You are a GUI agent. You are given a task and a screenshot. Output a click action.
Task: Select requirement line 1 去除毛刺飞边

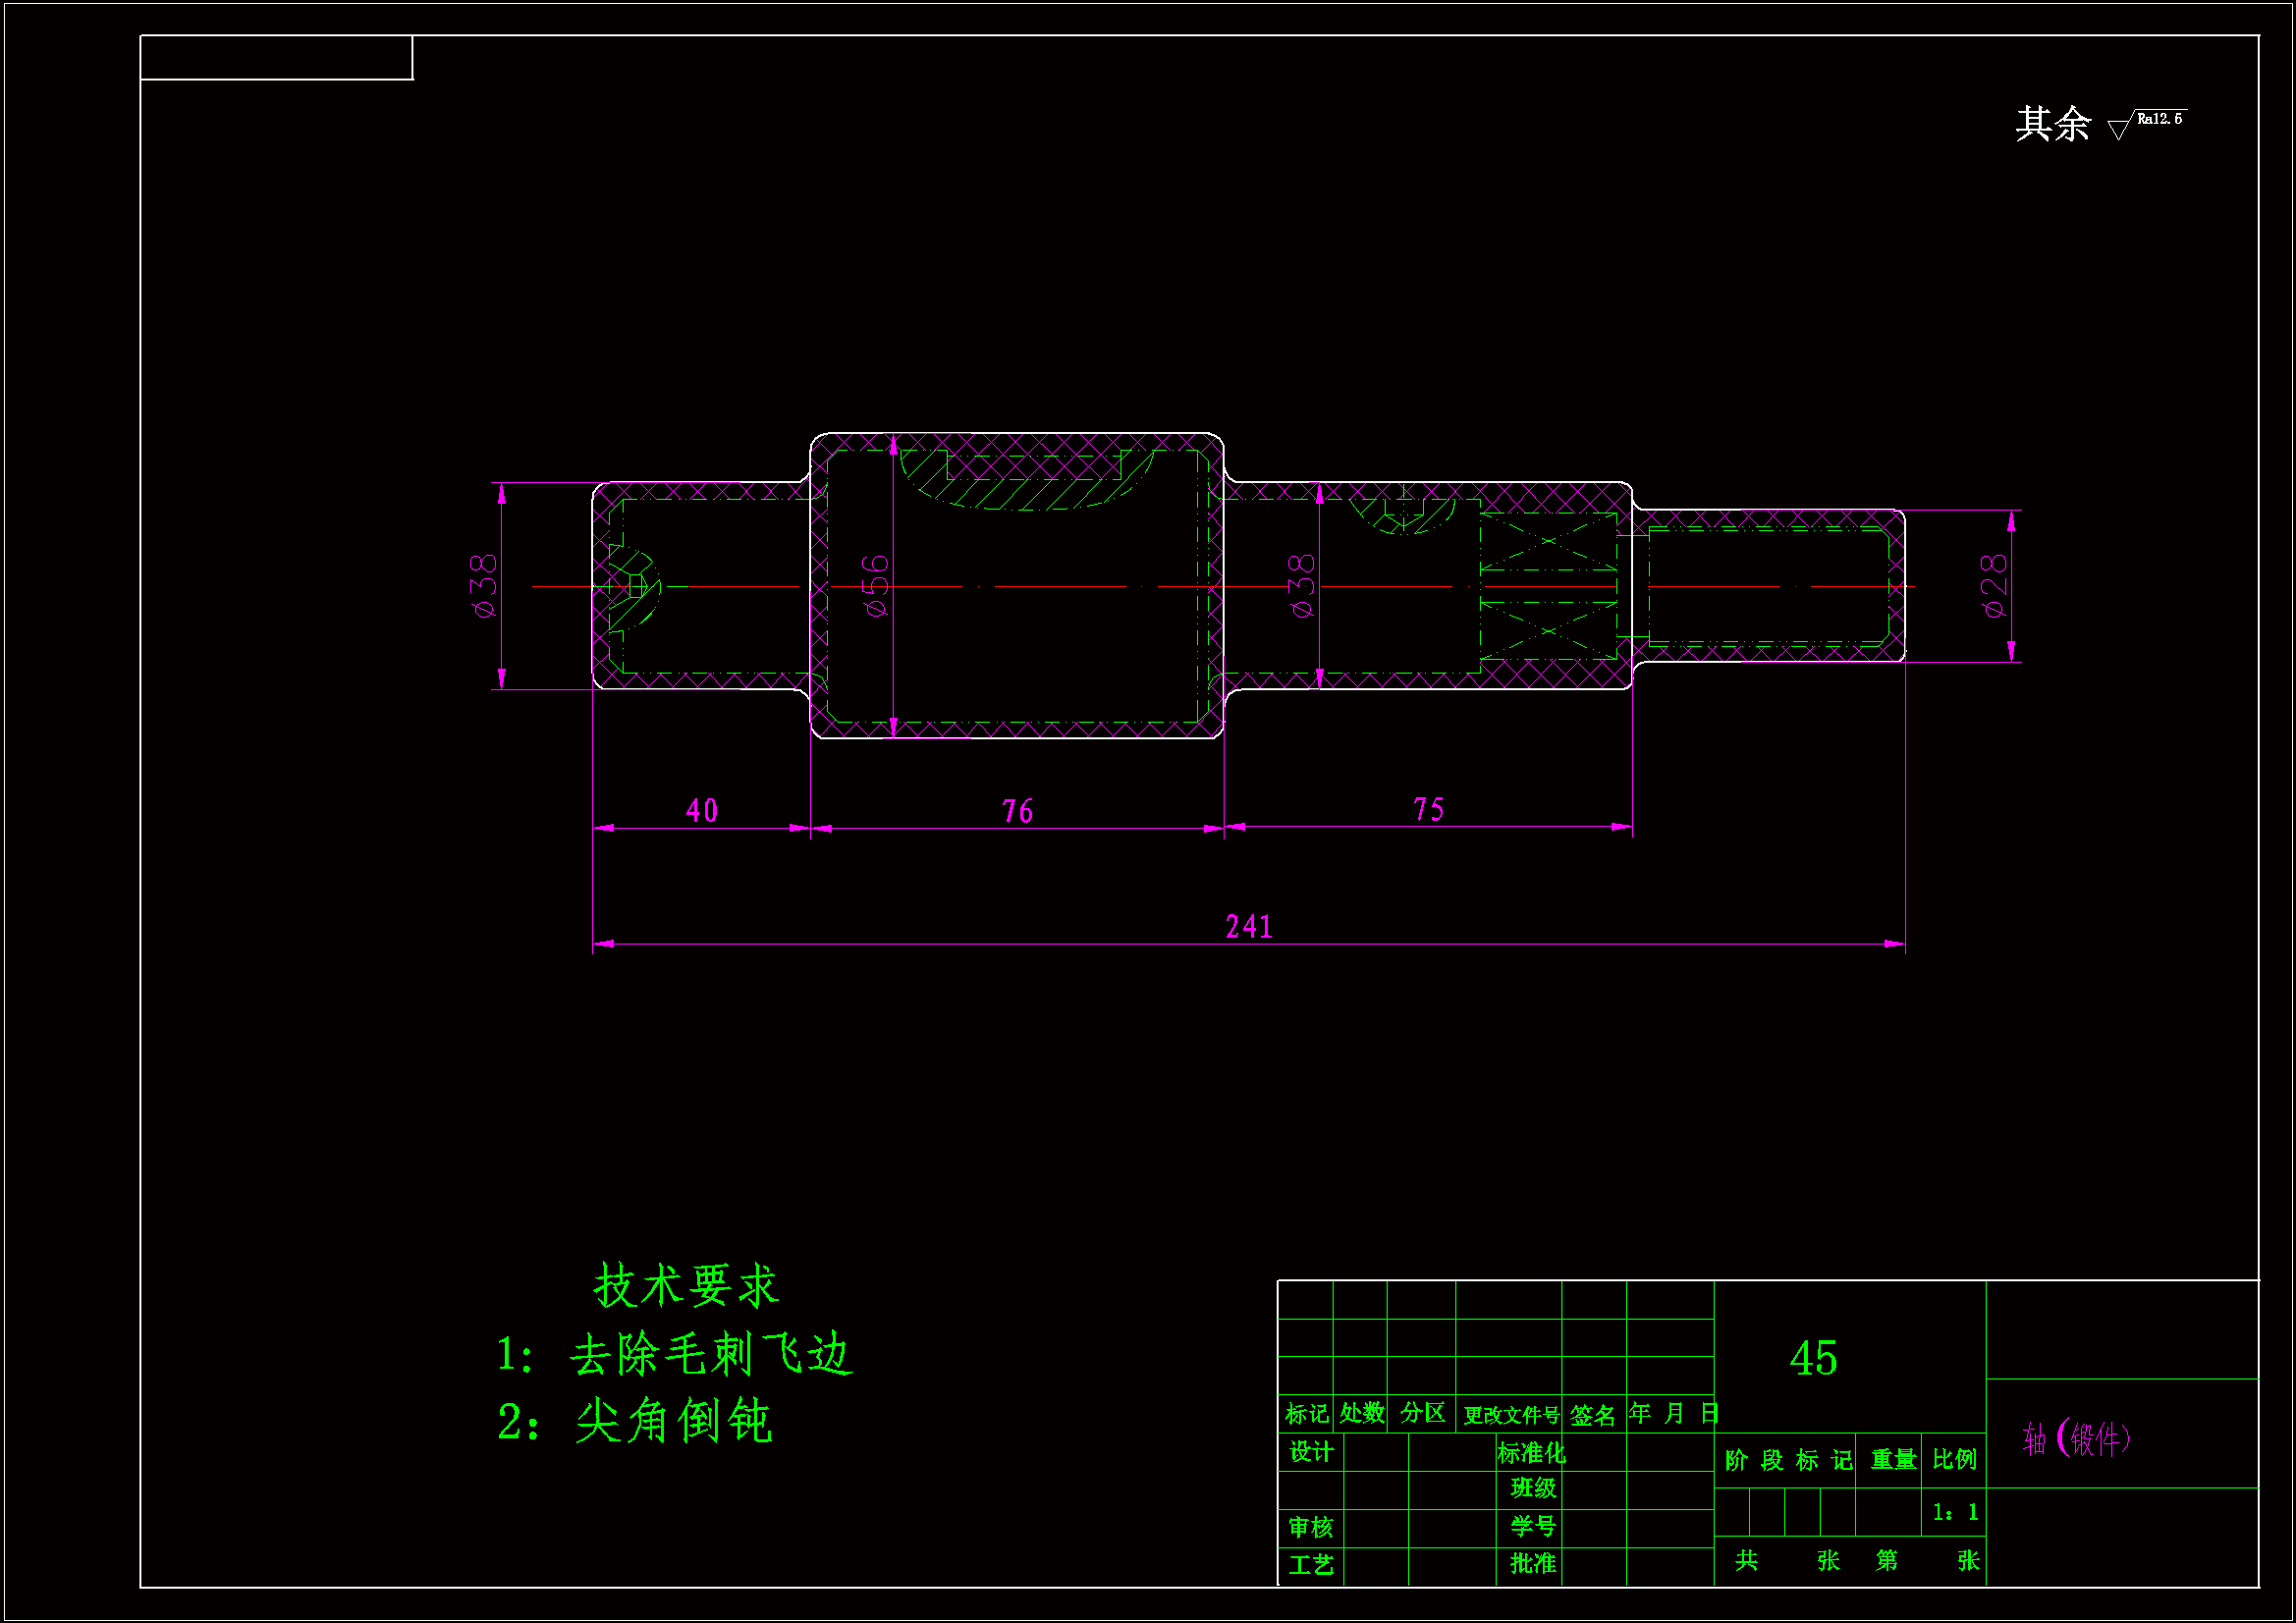[x=675, y=1356]
